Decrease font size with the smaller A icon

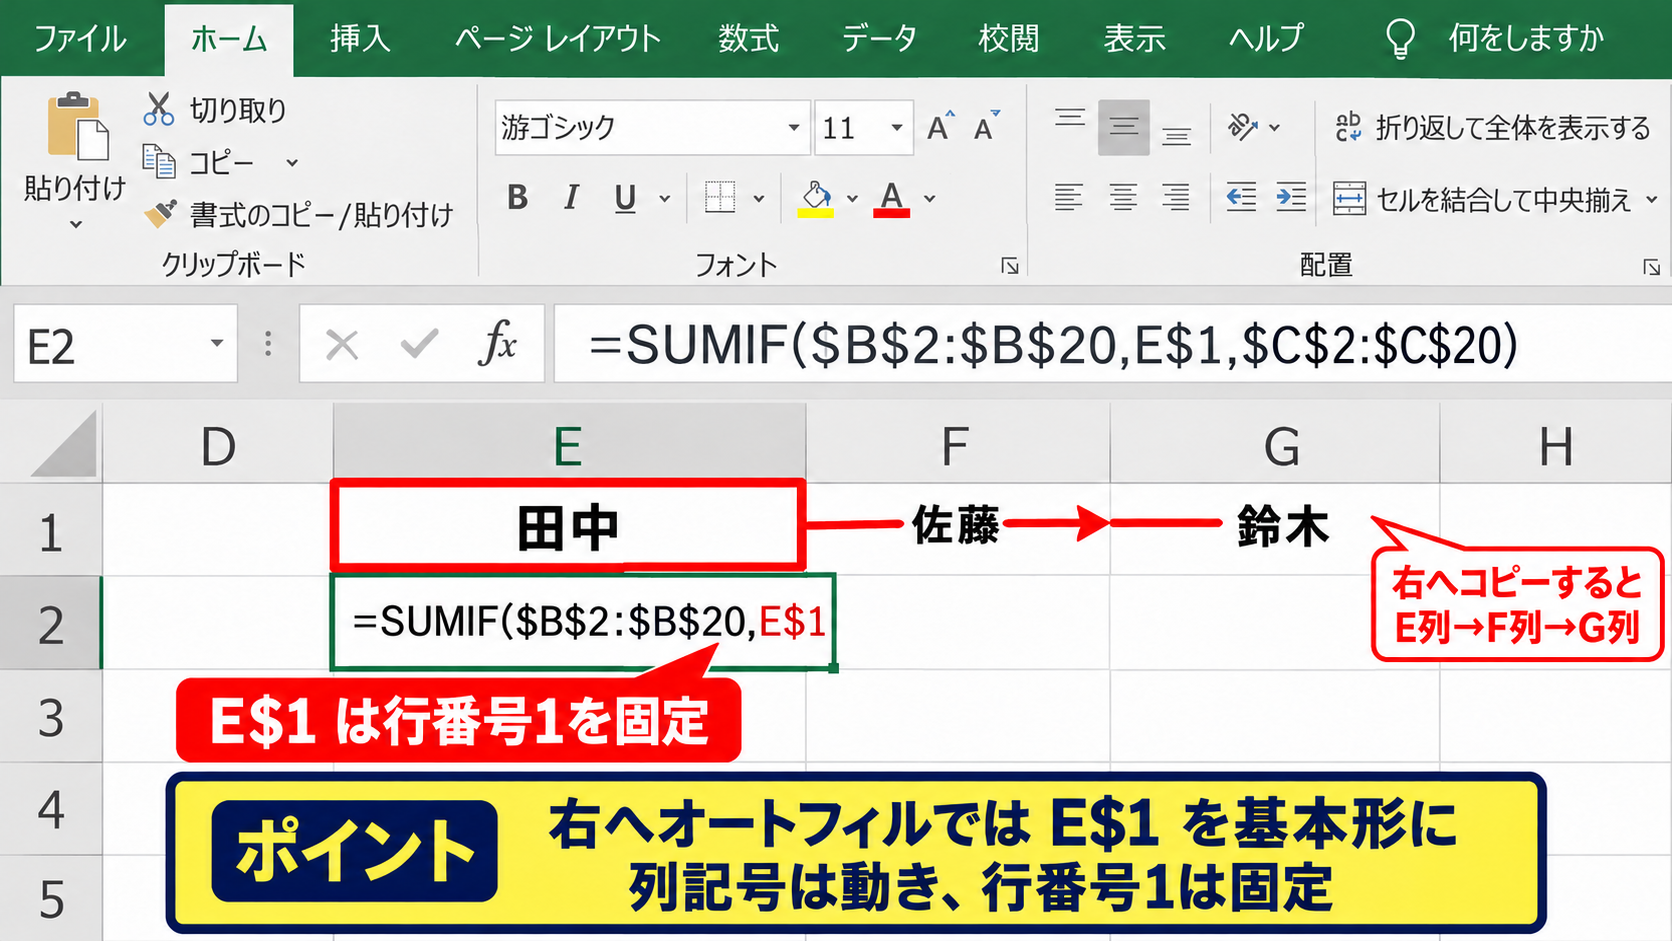point(986,127)
